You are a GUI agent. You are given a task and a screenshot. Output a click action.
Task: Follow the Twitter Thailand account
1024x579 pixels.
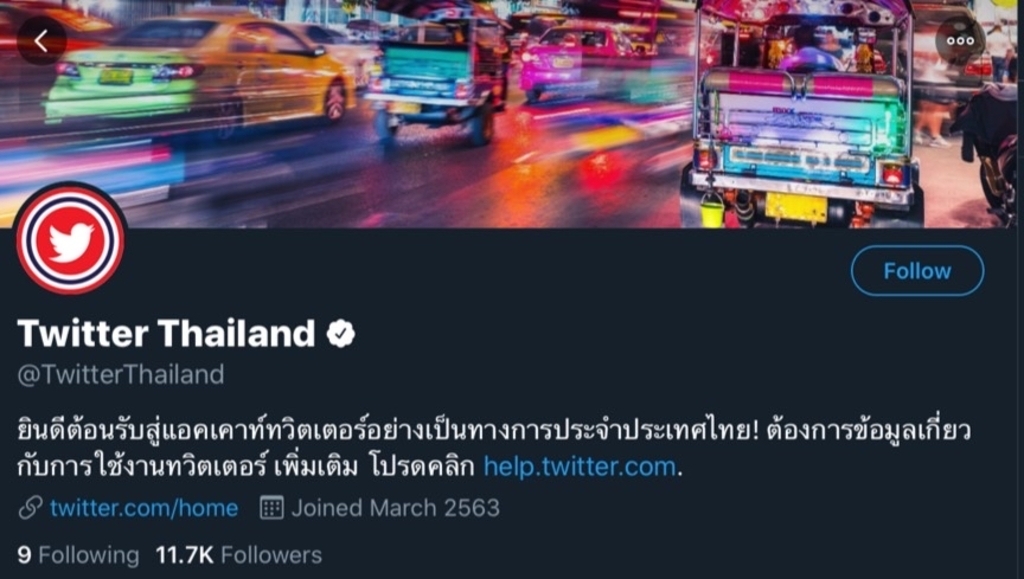click(x=917, y=271)
